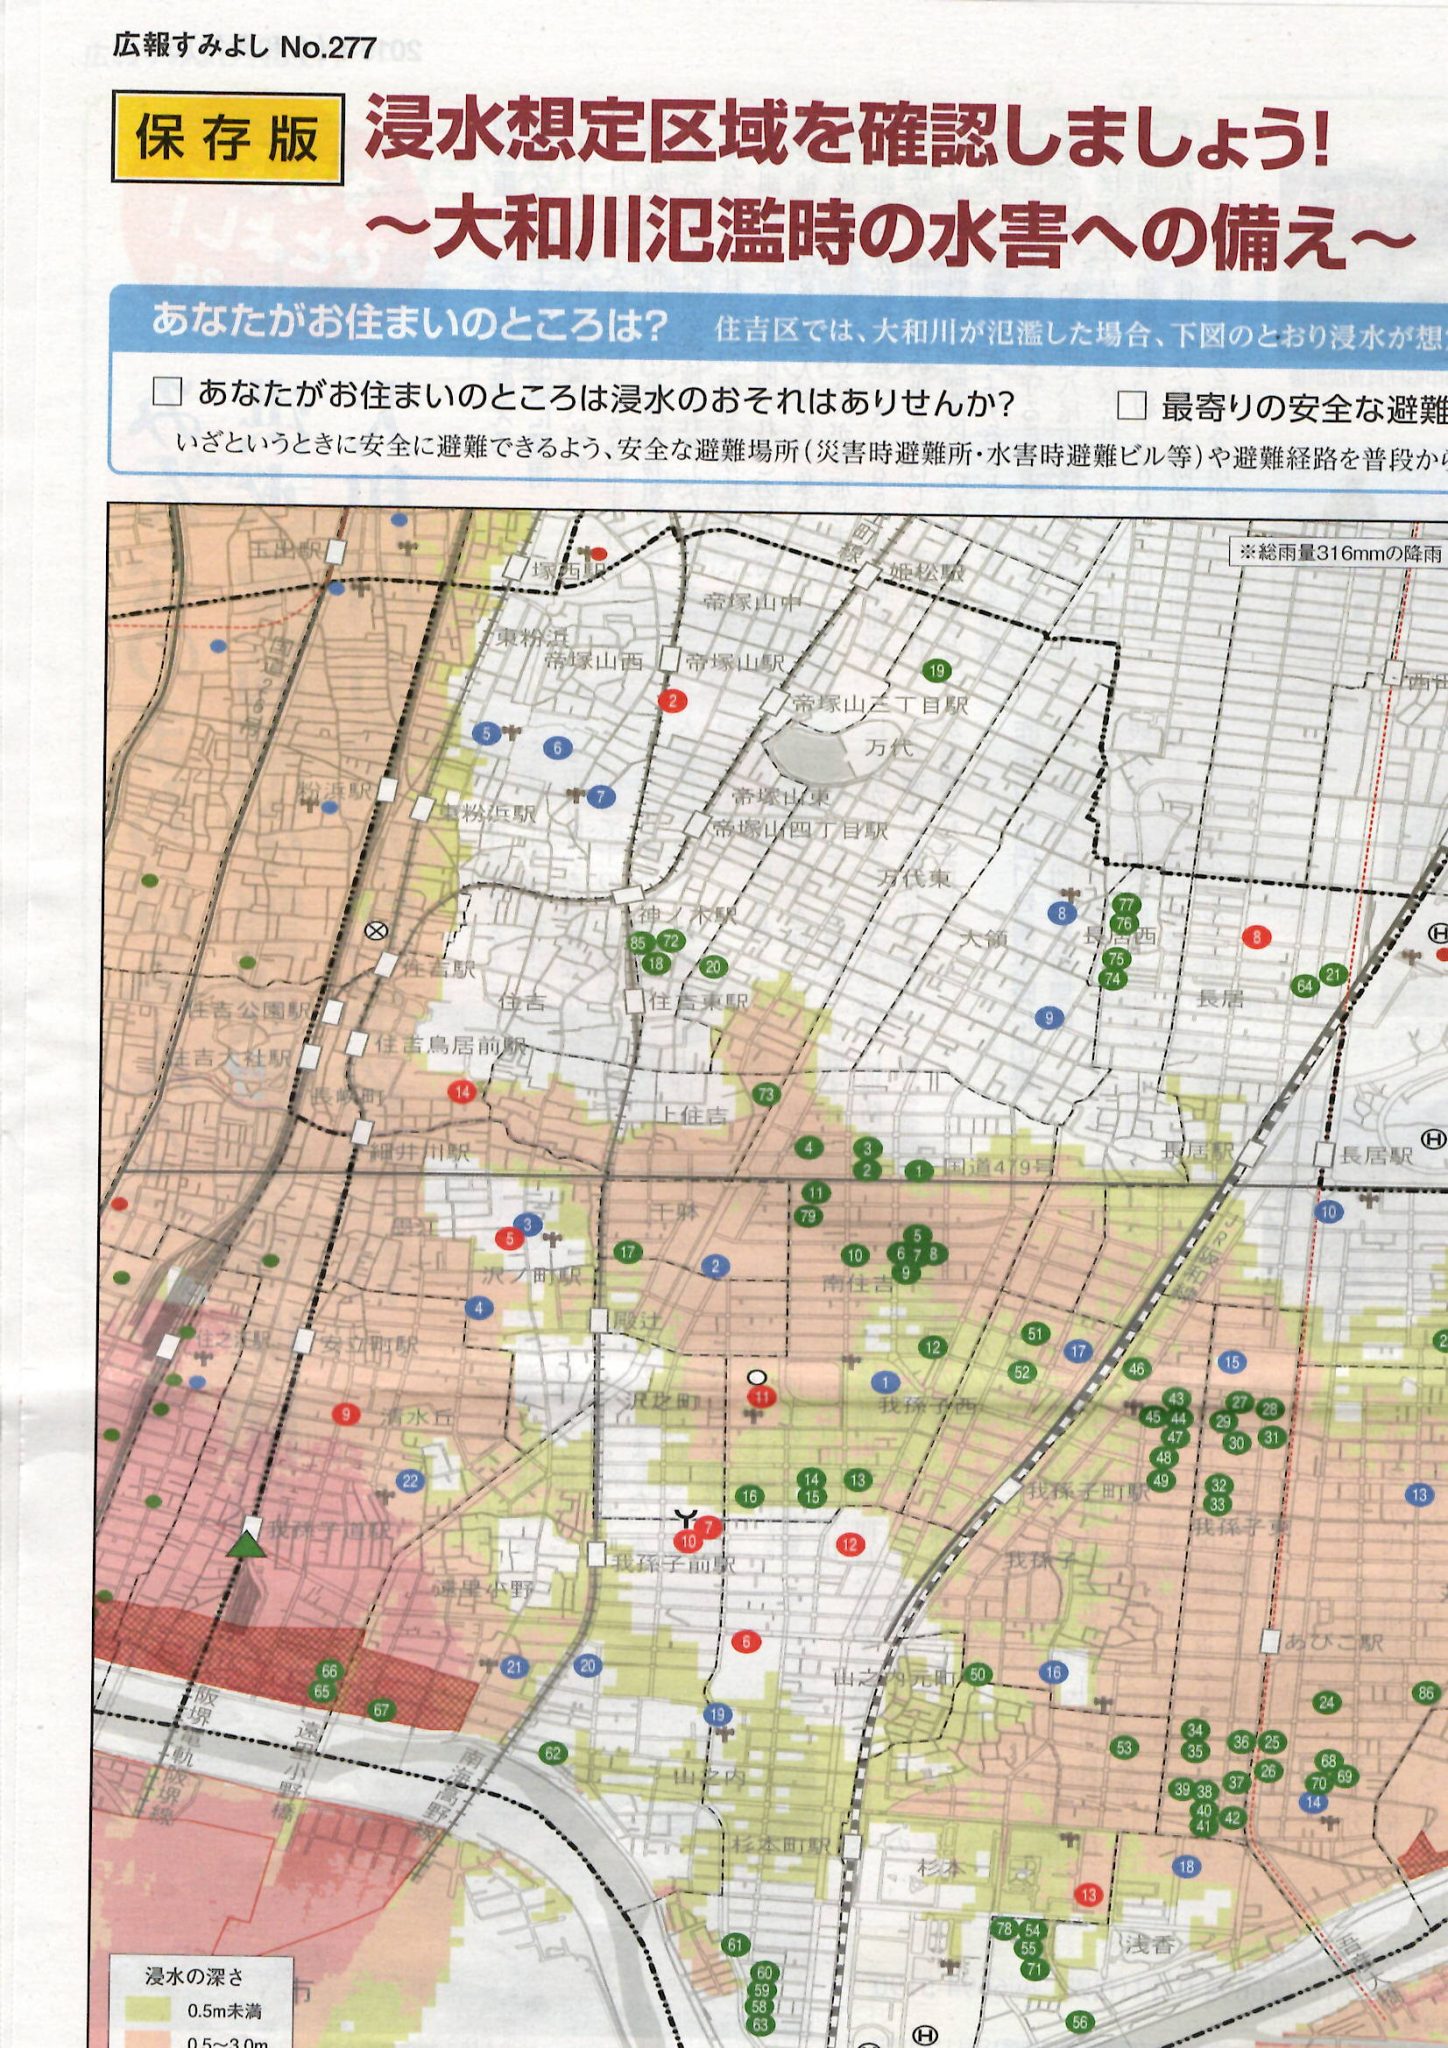This screenshot has height=2048, width=1448.
Task: Click the 0.5m未満 green legend swatch
Action: [147, 2010]
